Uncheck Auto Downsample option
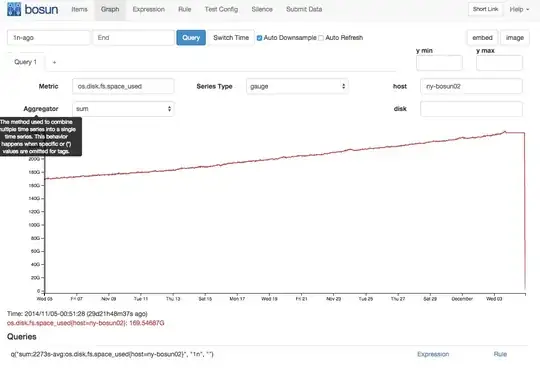This screenshot has height=372, width=540. [259, 38]
